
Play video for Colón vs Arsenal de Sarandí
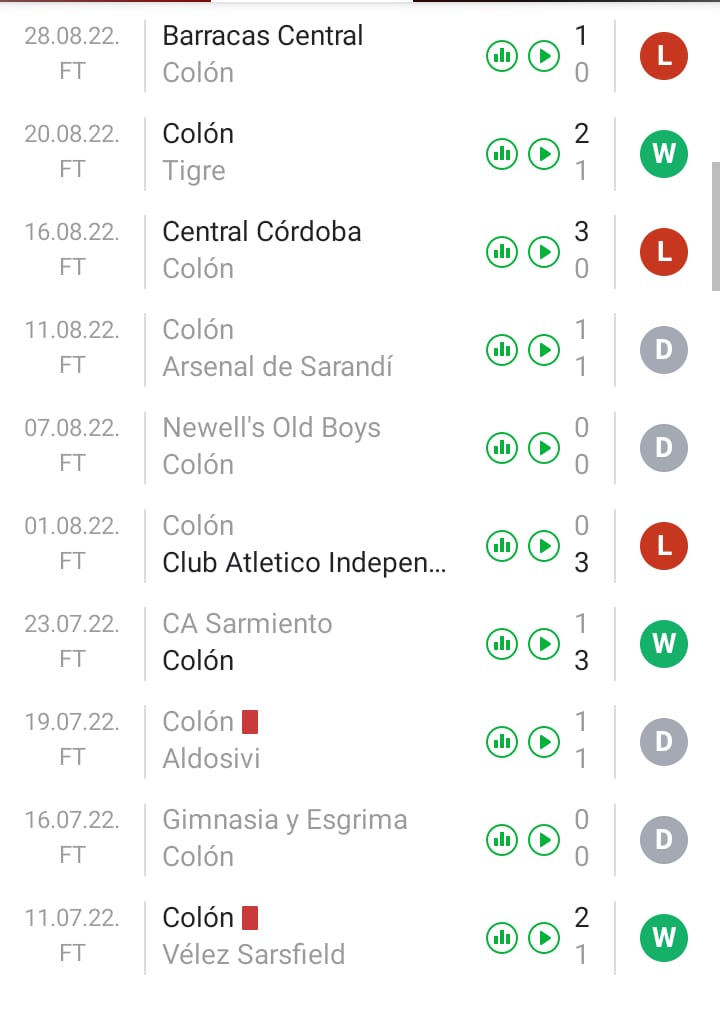coord(544,350)
